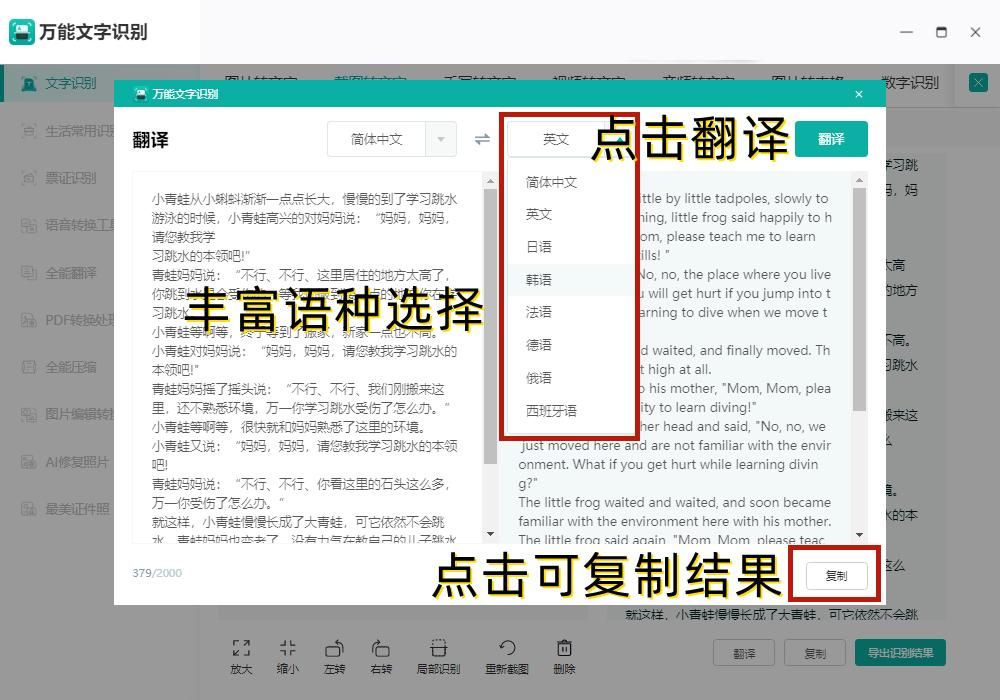
Task: Click the 导出识别结果 button
Action: (900, 653)
